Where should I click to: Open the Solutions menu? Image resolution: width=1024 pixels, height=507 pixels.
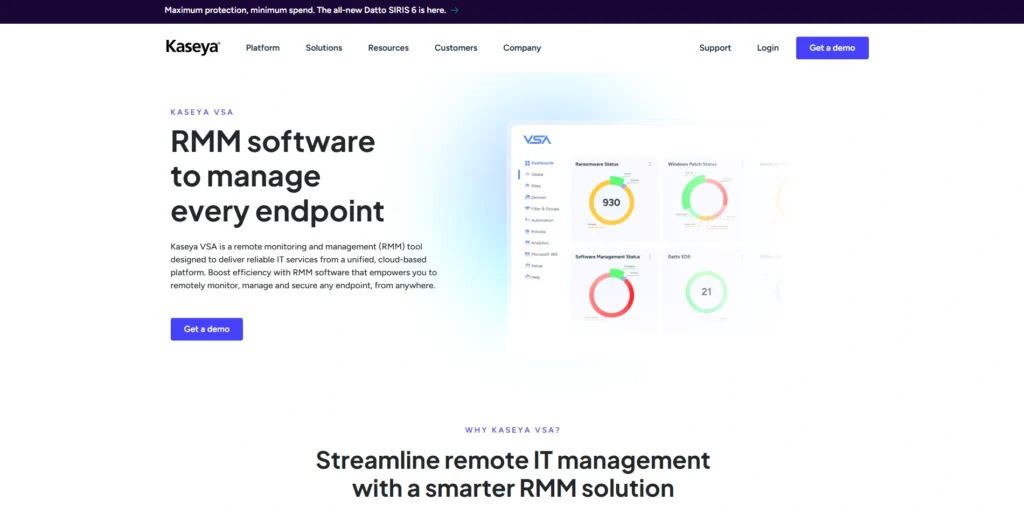324,48
